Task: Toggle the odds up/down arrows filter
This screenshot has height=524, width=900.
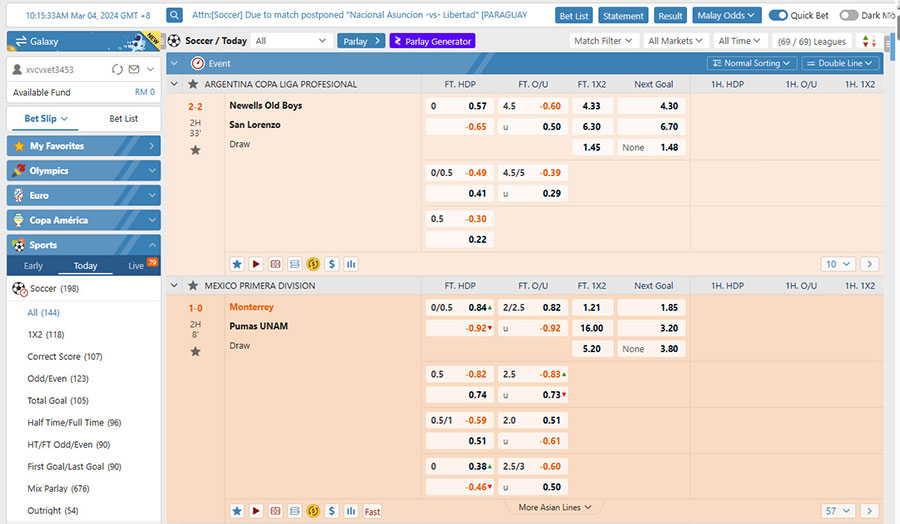Action: point(868,41)
